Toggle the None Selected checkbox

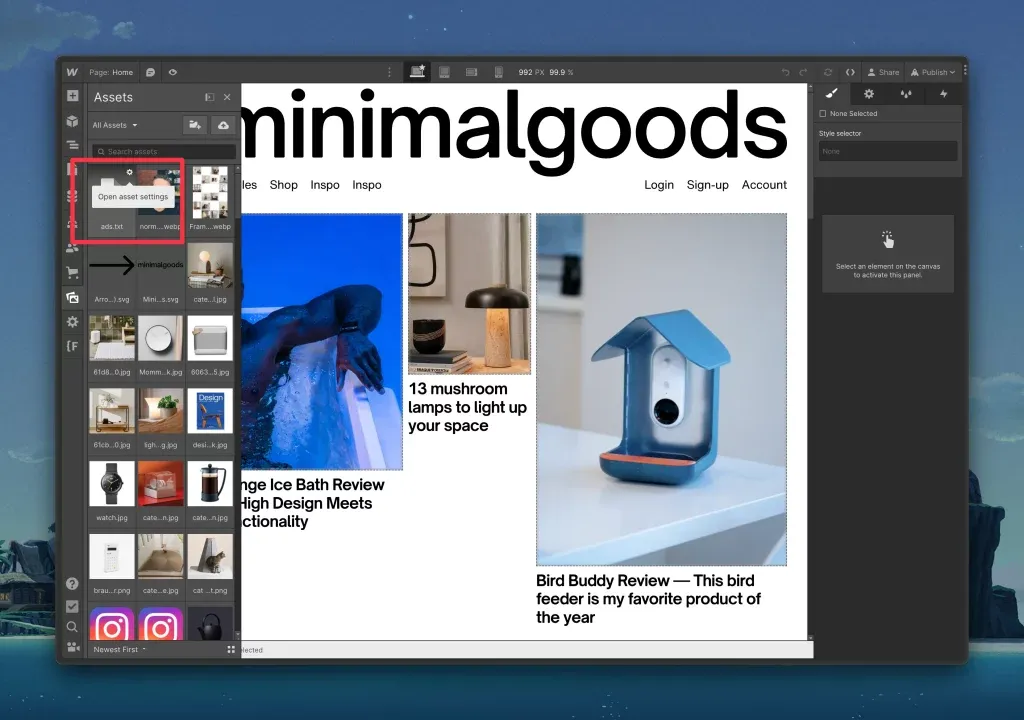pos(823,114)
